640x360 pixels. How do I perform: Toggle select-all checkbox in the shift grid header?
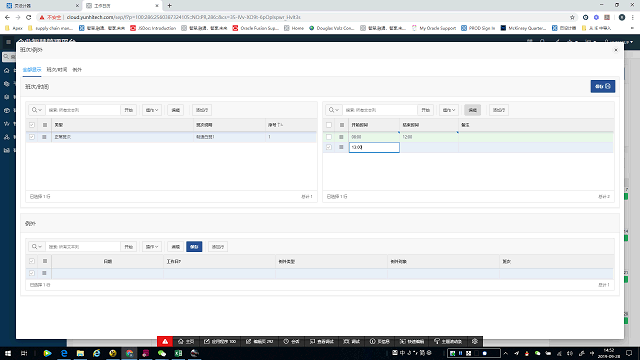[32, 125]
